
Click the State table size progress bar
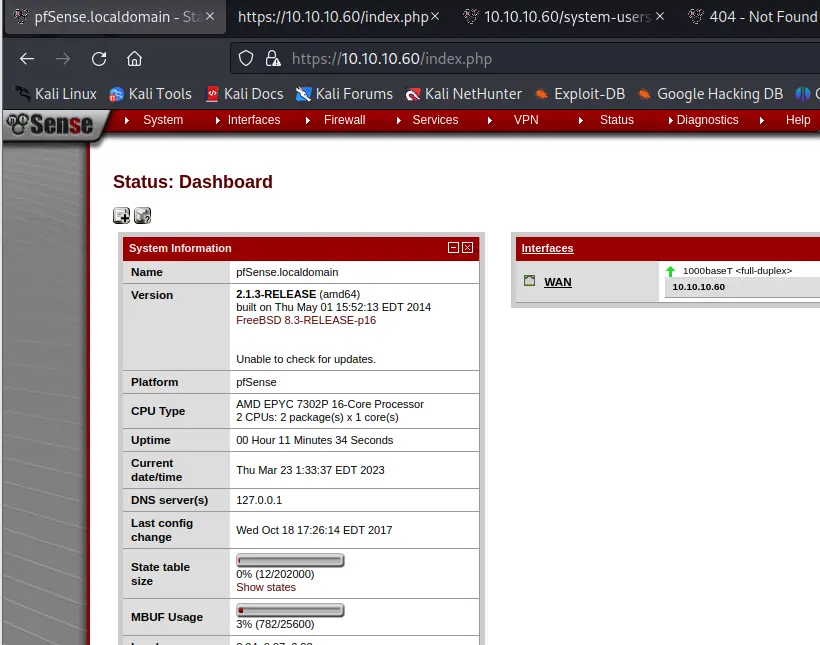[290, 560]
